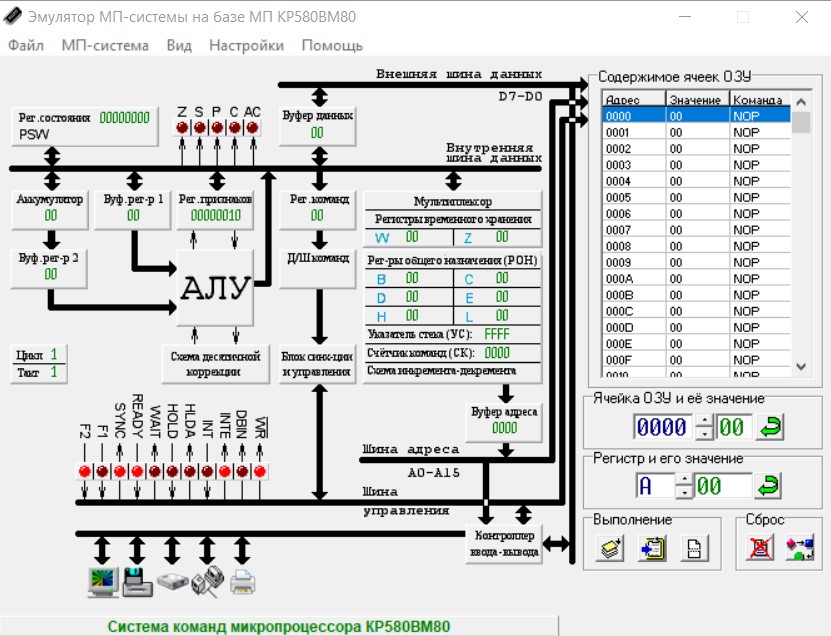Image resolution: width=831 pixels, height=636 pixels.
Task: Click the RAM table scrollbar thumb
Action: pyautogui.click(x=801, y=122)
